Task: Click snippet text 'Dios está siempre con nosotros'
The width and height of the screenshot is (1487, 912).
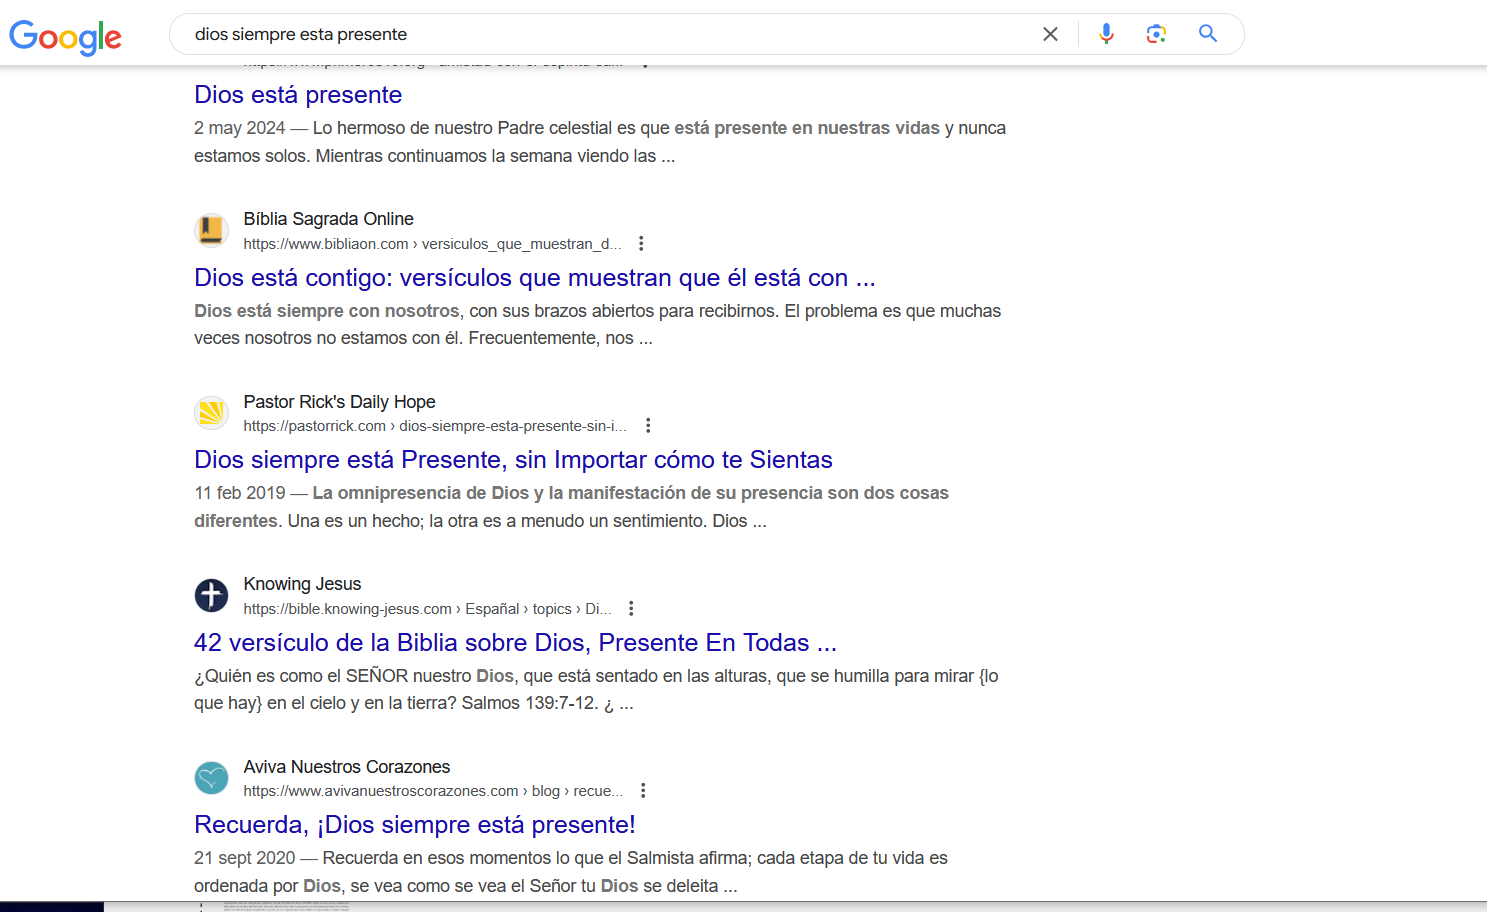Action: pos(327,311)
